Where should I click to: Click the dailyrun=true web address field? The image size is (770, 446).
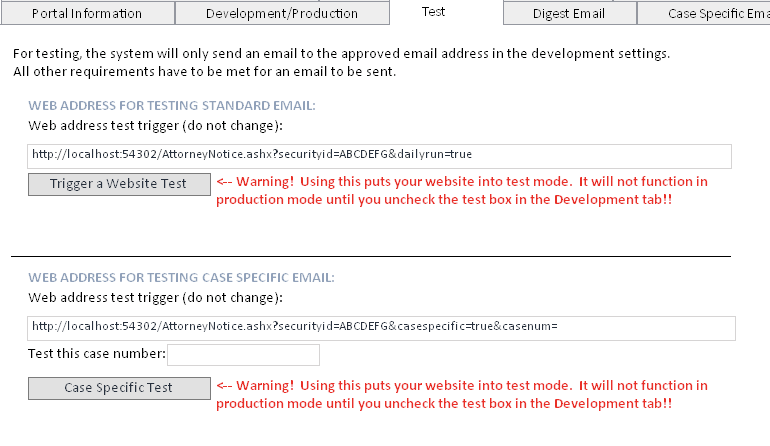coord(380,155)
